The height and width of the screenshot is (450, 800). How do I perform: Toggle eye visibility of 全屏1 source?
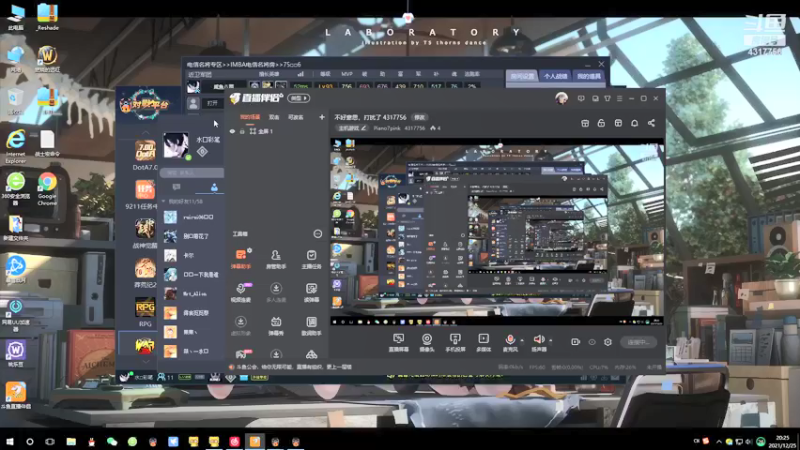(x=232, y=131)
